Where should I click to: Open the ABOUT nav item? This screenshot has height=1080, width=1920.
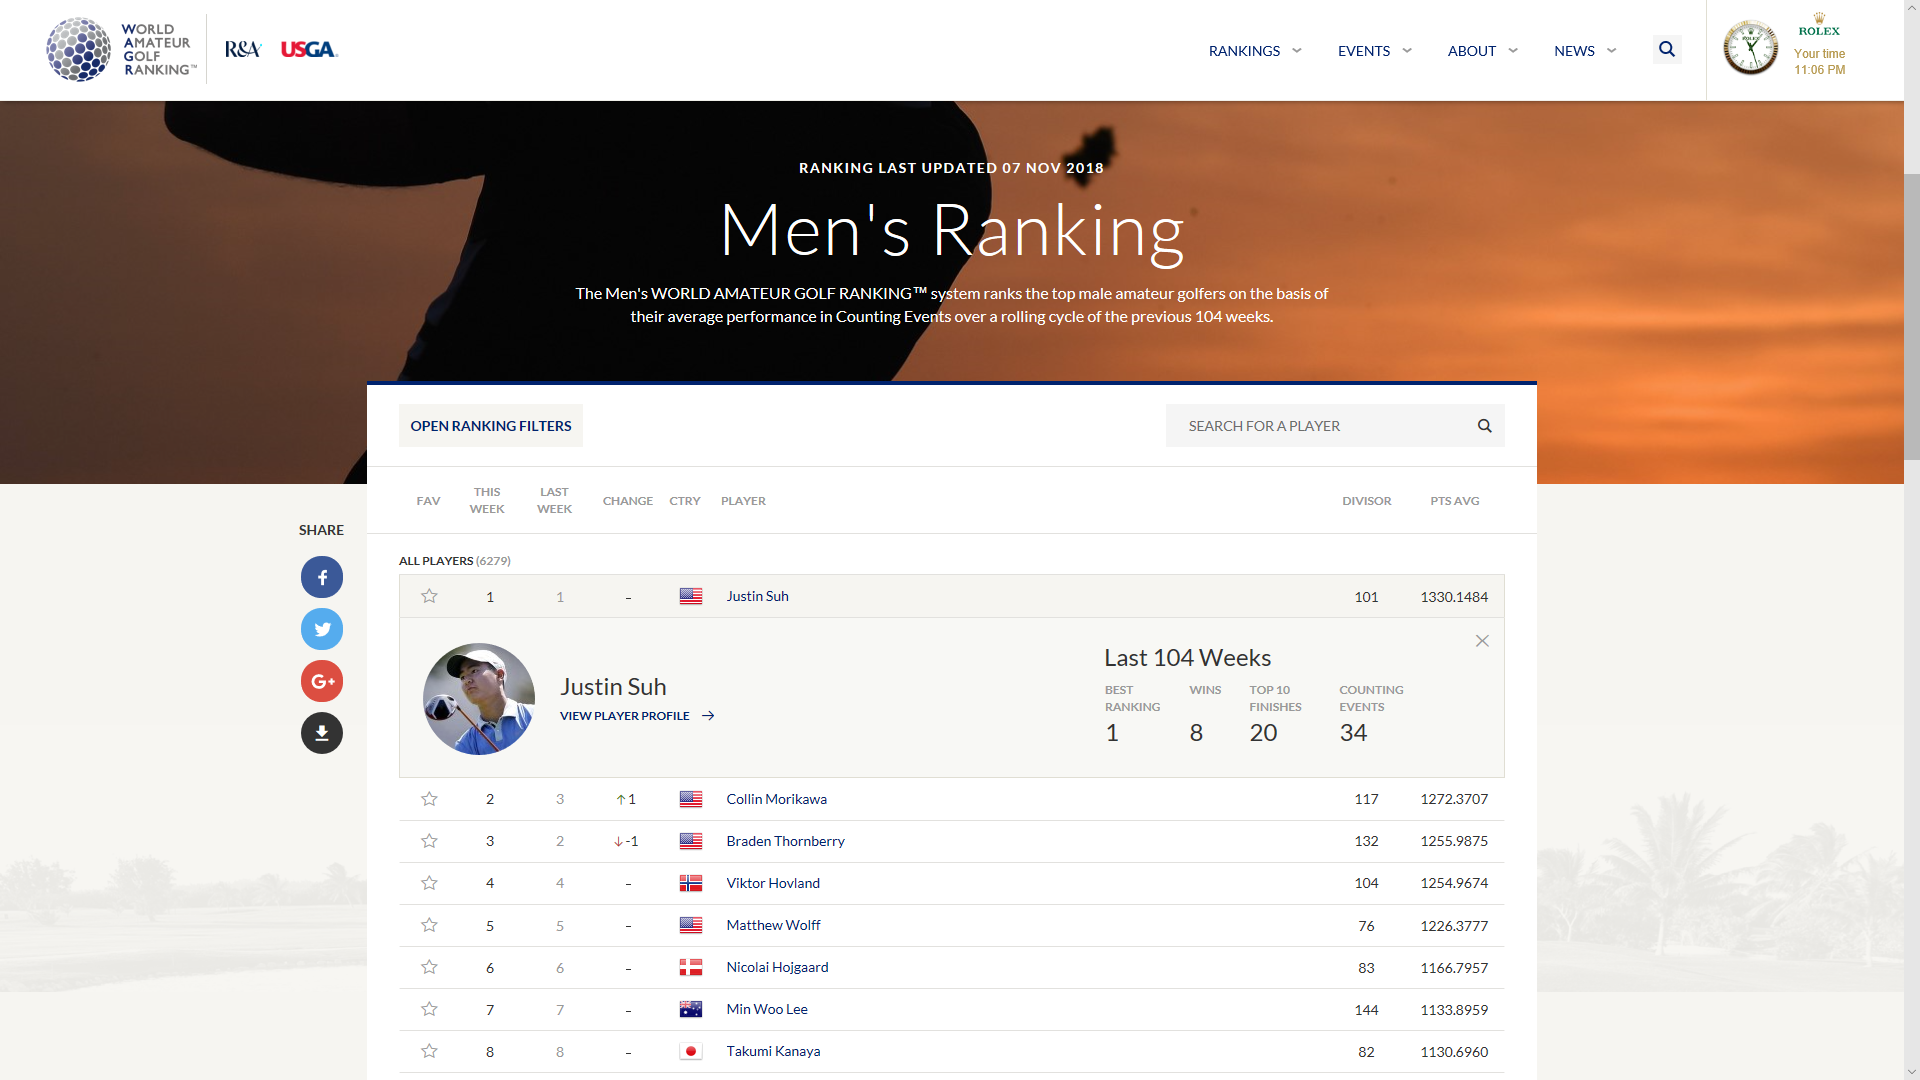1472,51
